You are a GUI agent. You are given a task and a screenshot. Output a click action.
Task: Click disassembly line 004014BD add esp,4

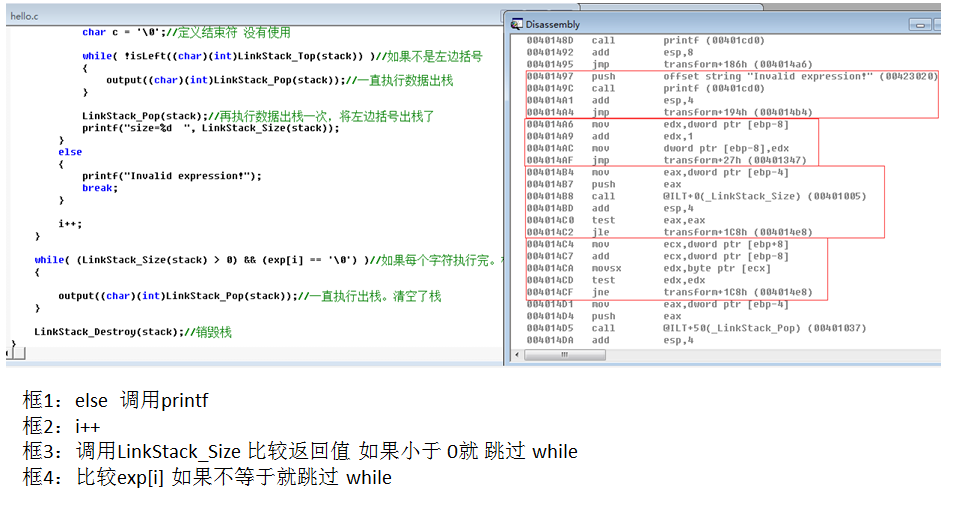point(610,208)
